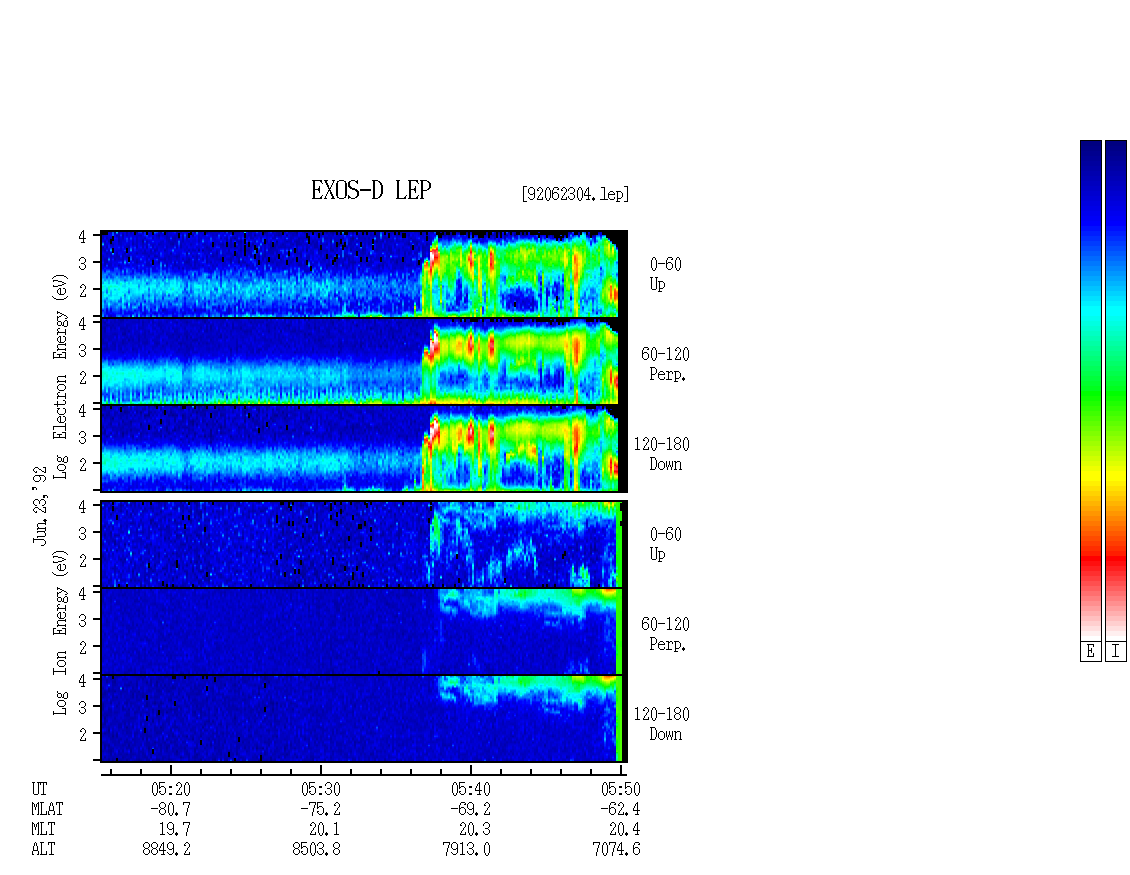Click the MLT value 20.1
Viewport: 1130px width, 875px height.
[x=325, y=830]
